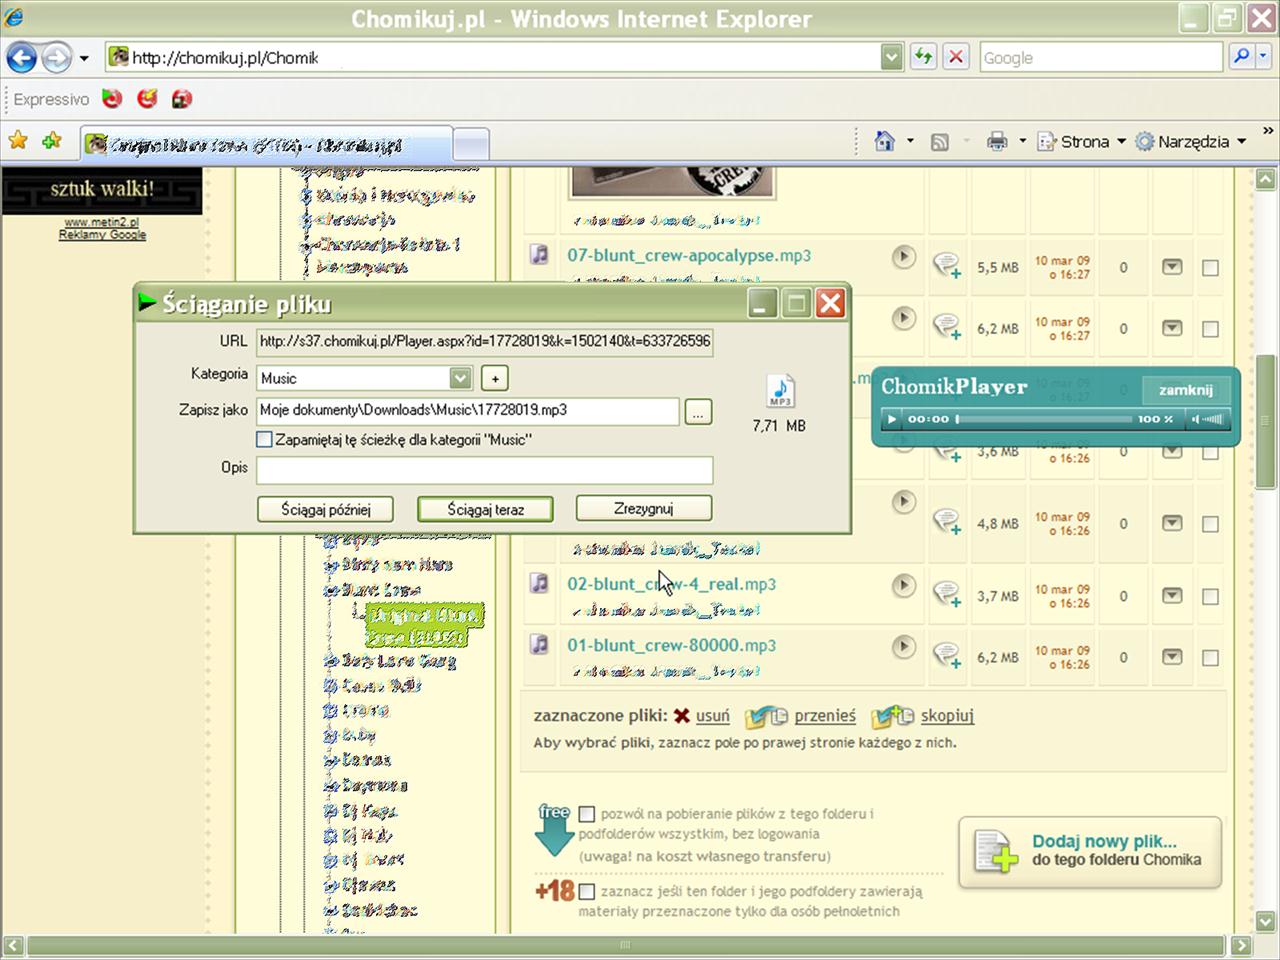
Task: Open the Print dropdown arrow
Action: coord(1022,142)
